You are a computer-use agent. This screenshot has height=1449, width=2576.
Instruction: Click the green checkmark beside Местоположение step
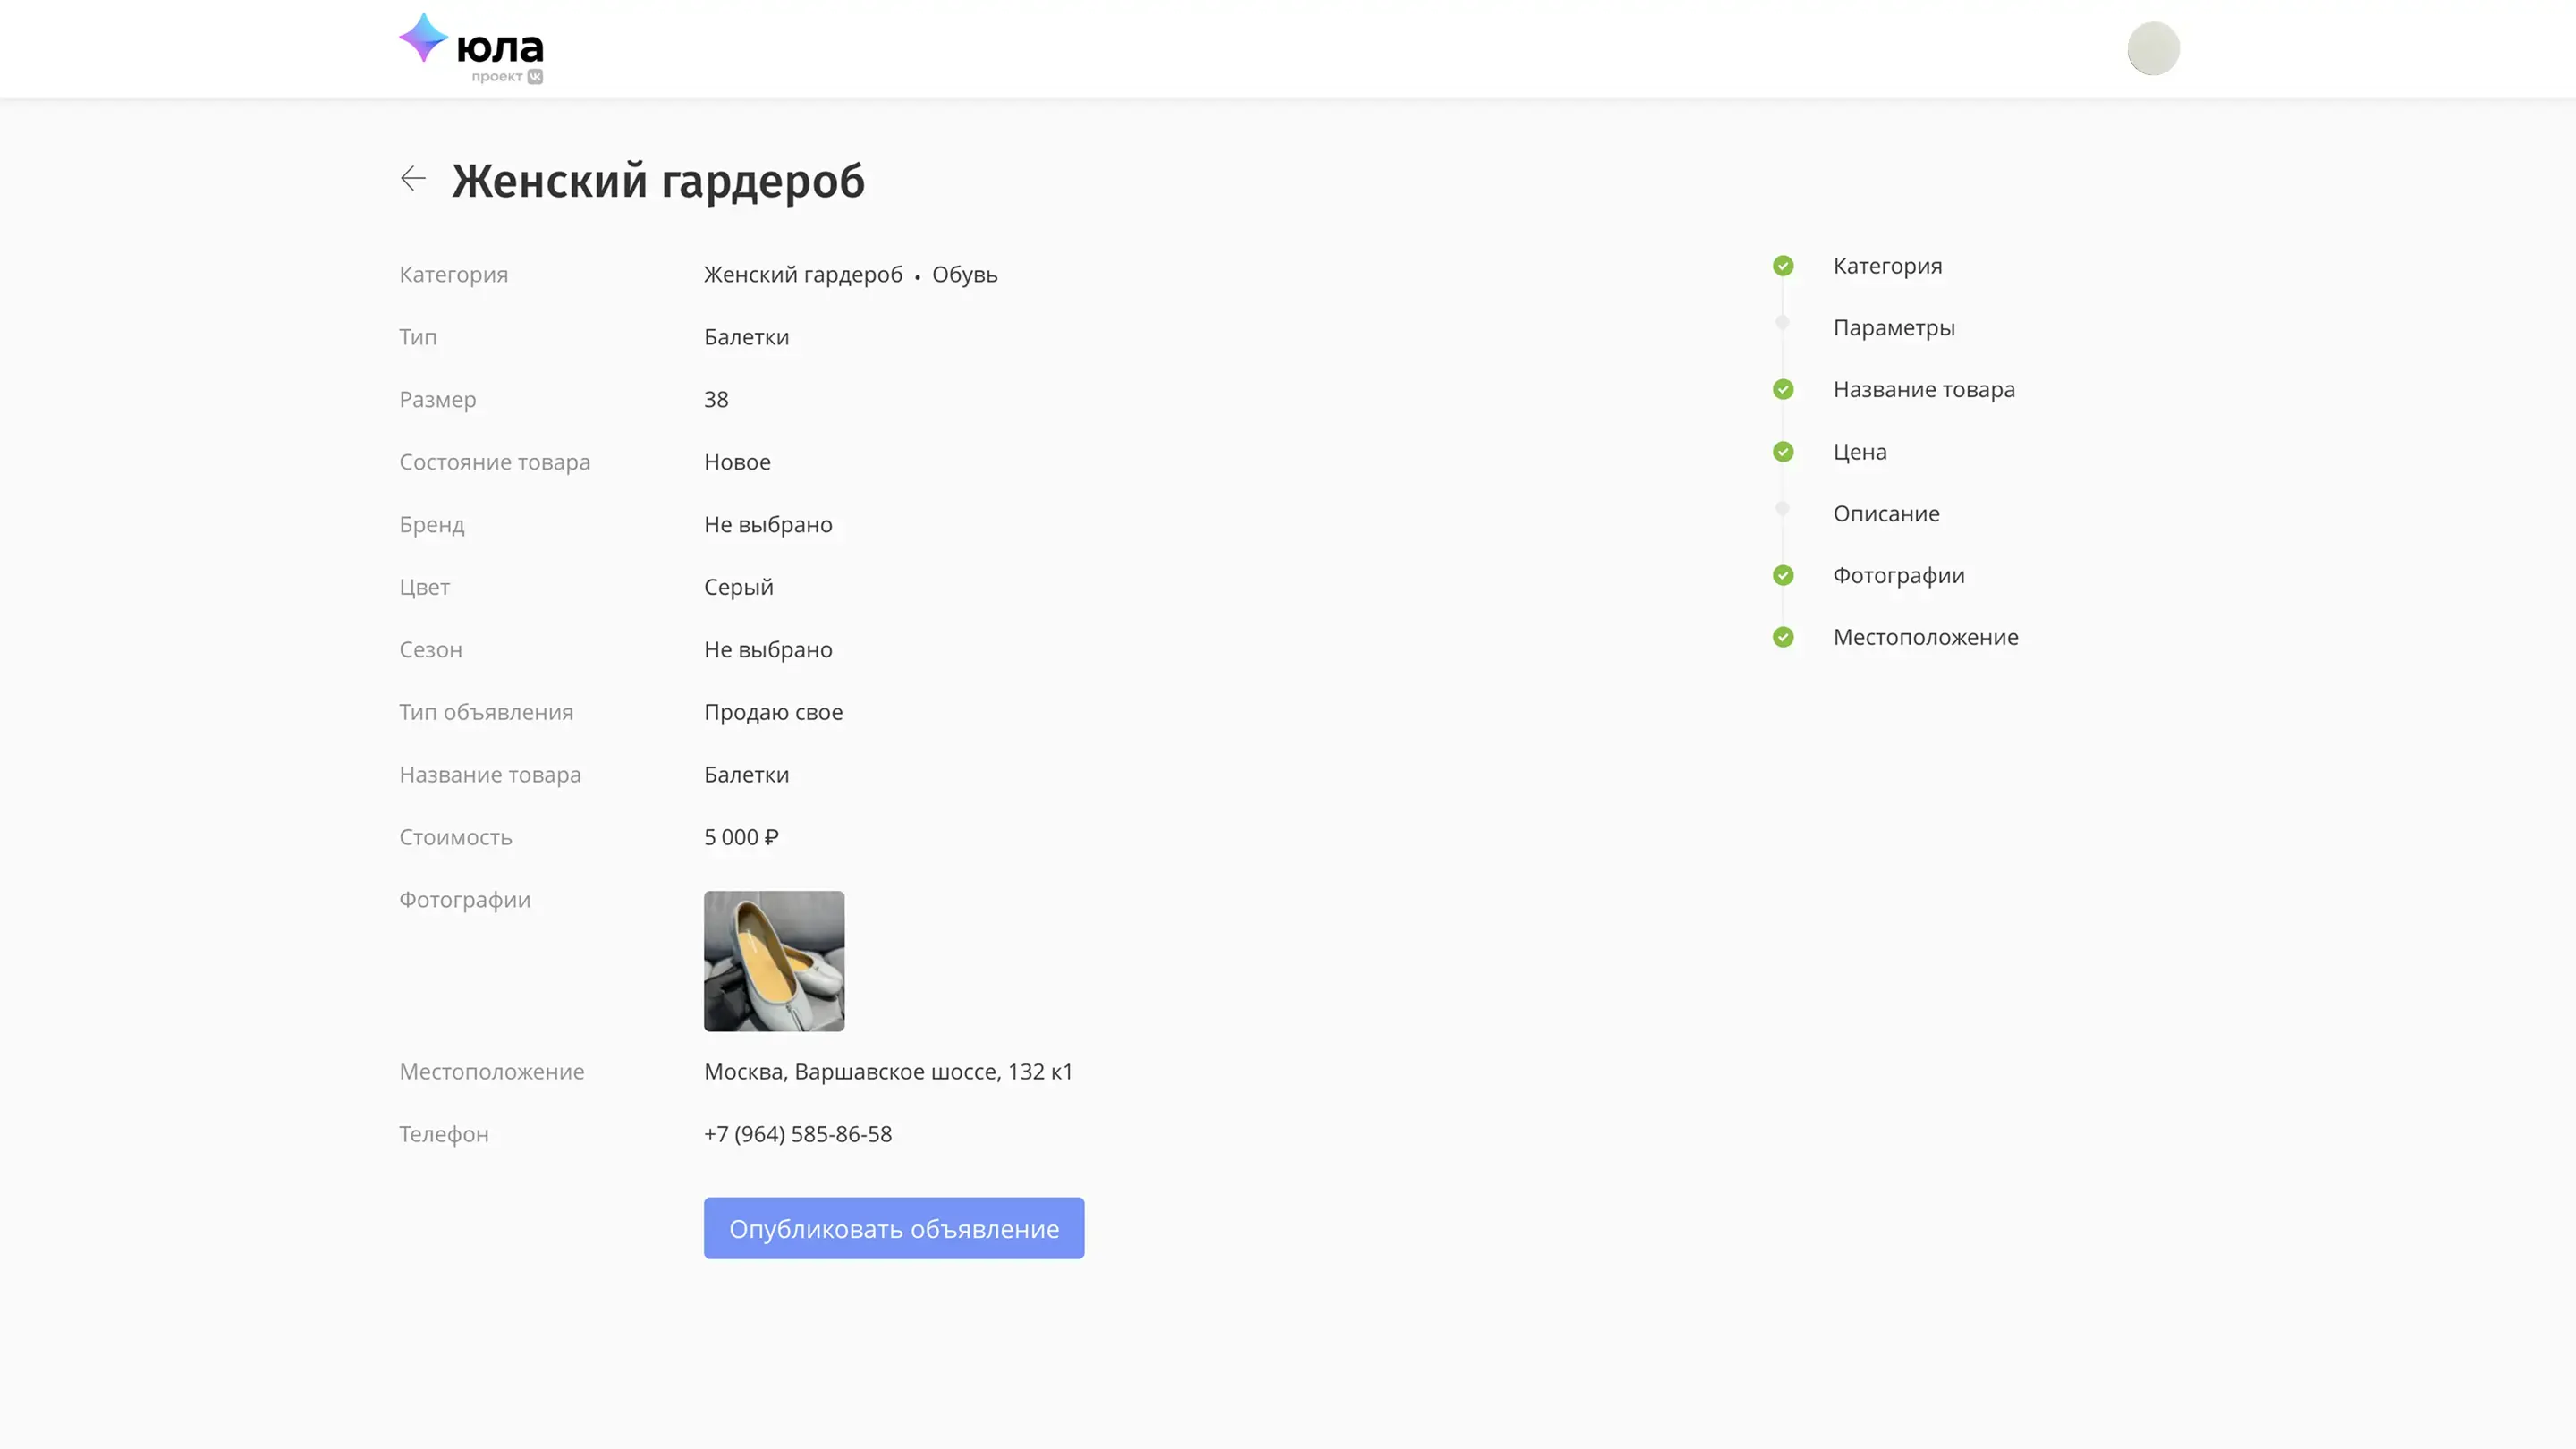click(1783, 638)
